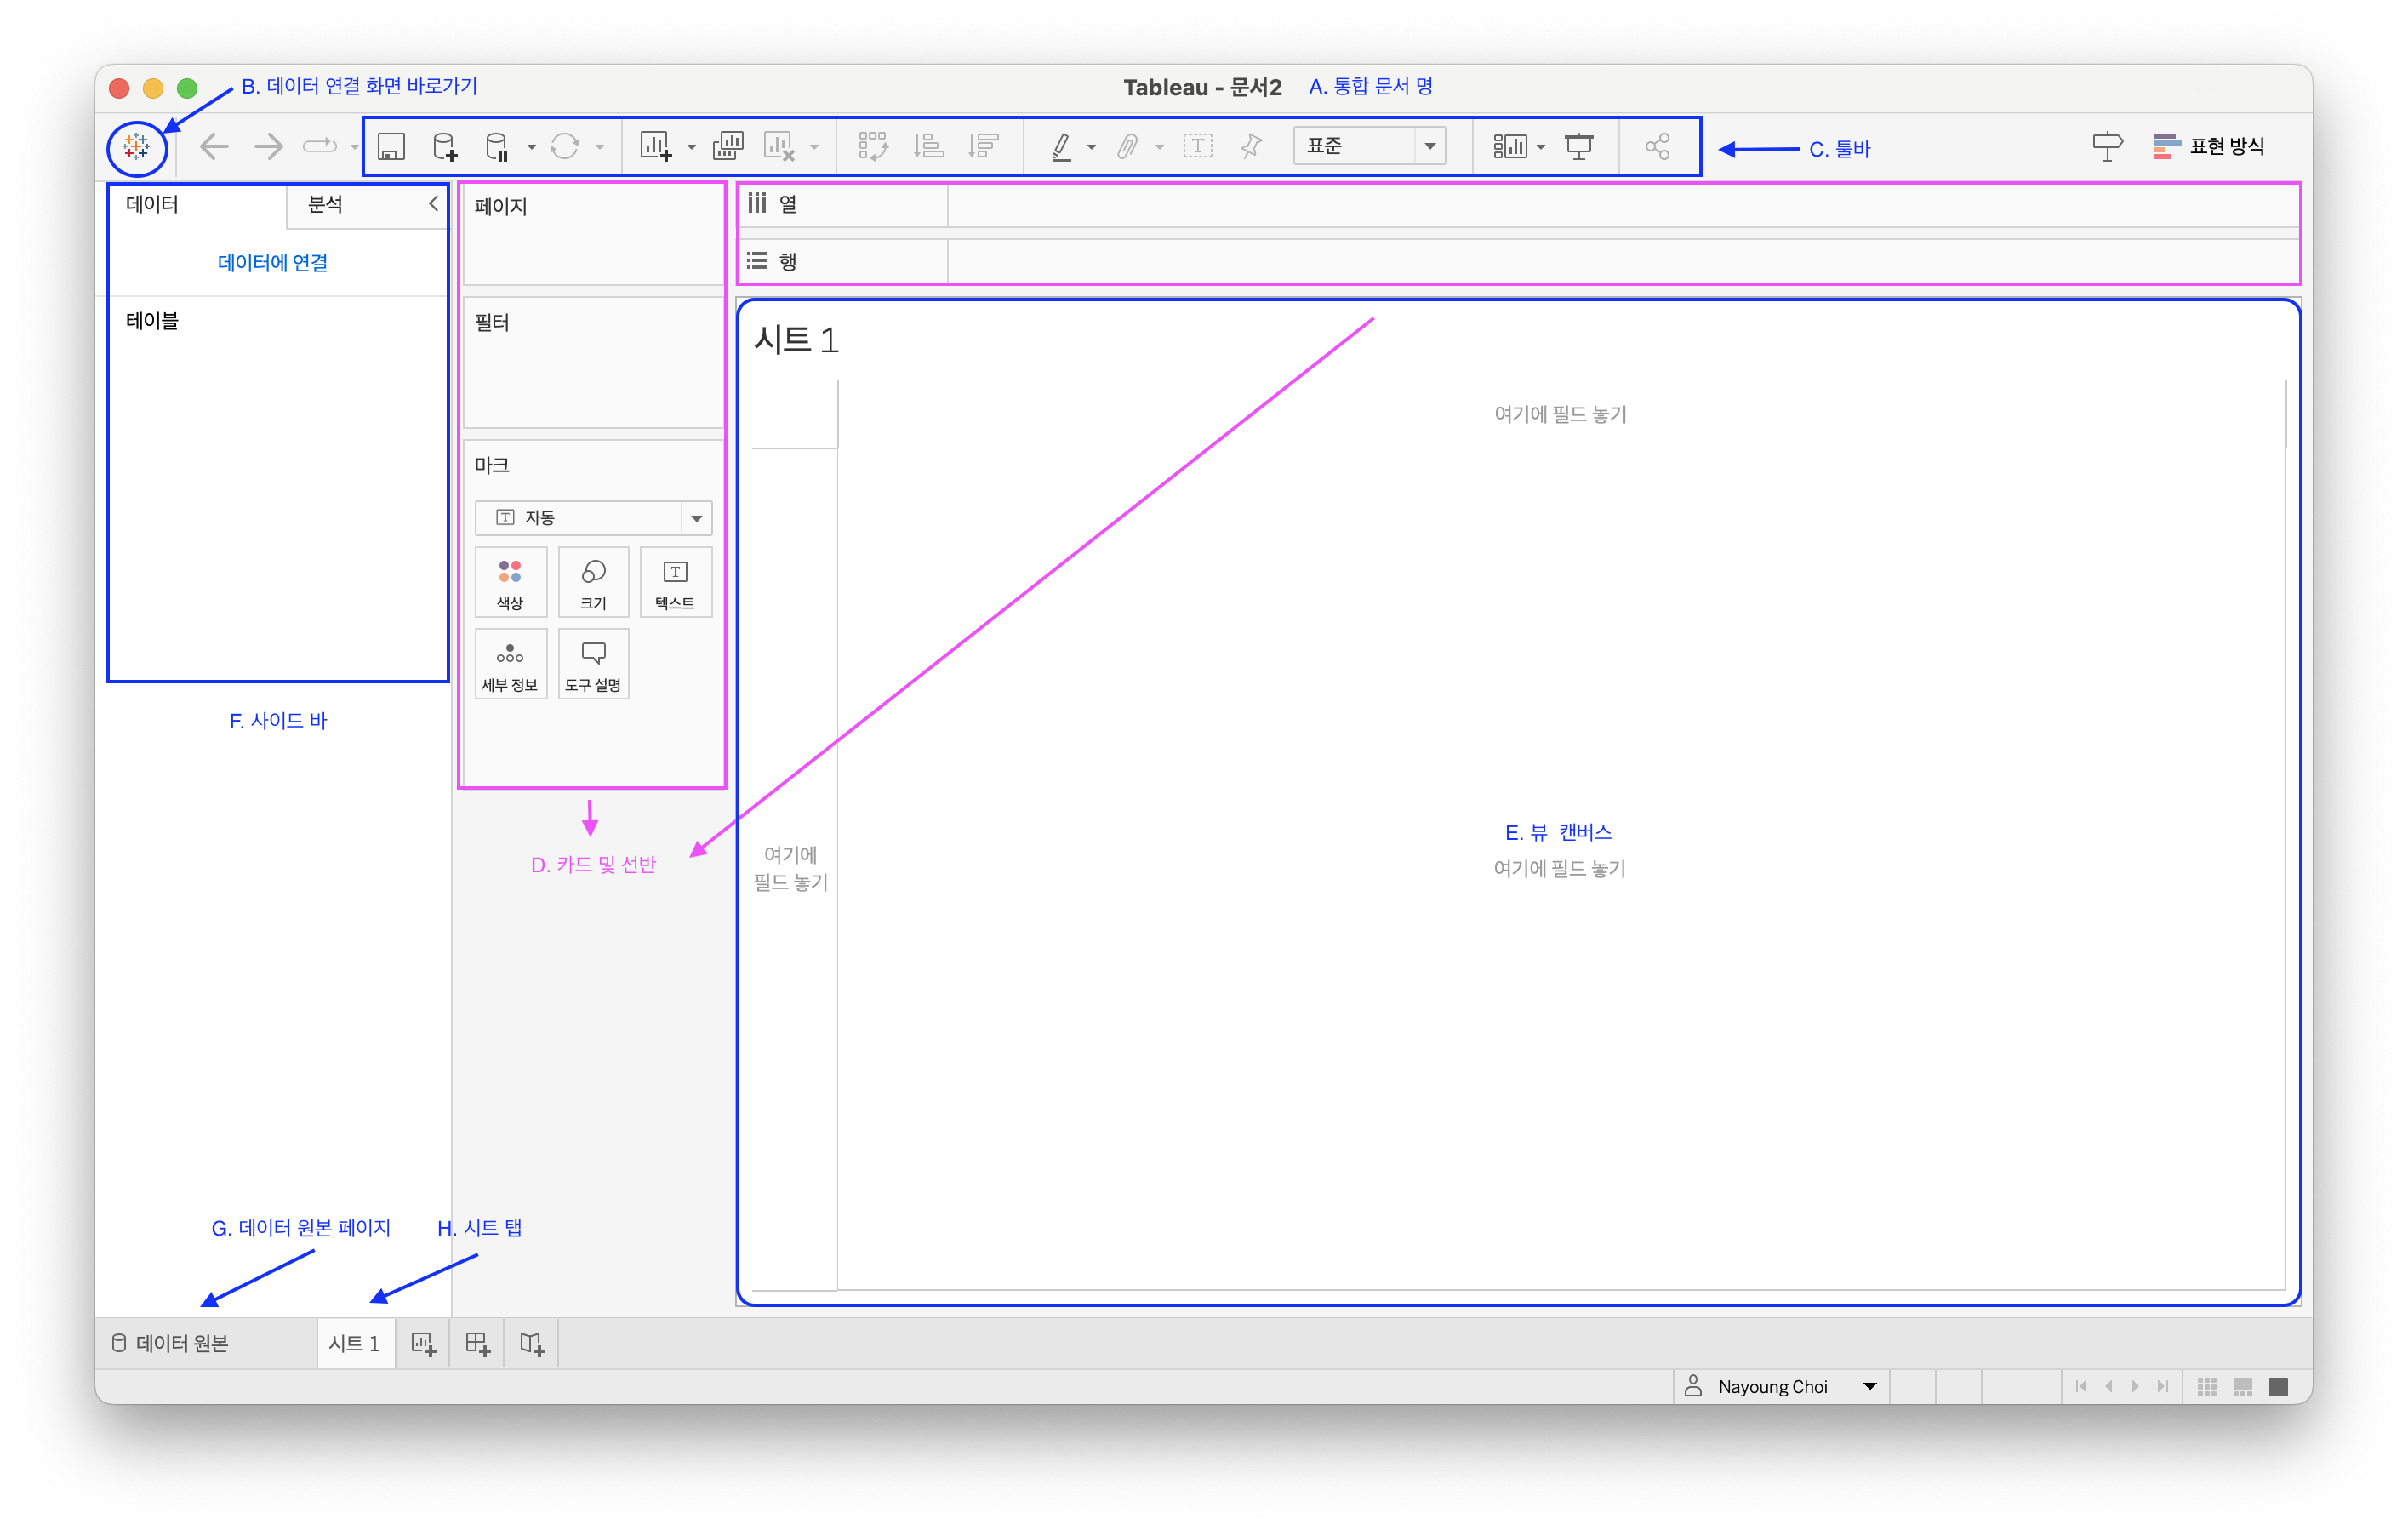Click the duplicate sheet icon

(728, 147)
